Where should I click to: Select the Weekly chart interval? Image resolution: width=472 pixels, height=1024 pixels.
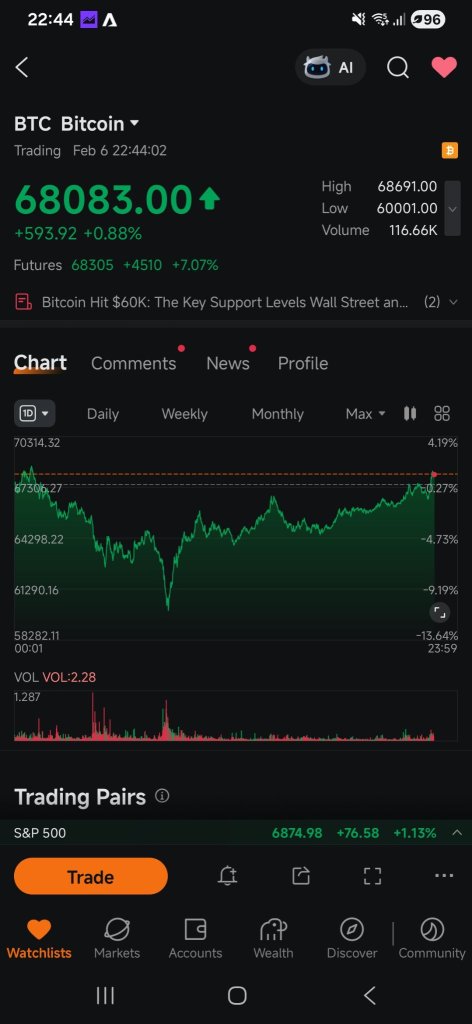tap(185, 414)
